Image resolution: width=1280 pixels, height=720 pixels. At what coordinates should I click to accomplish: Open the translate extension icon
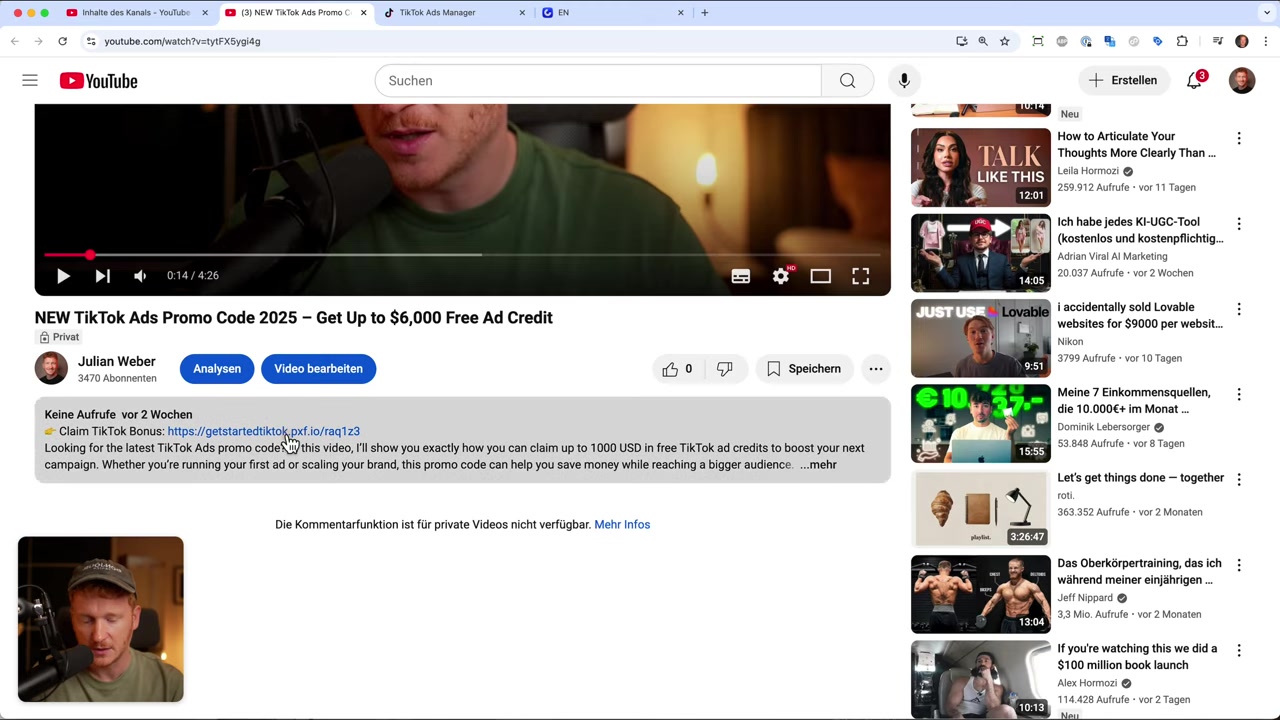(x=1110, y=41)
